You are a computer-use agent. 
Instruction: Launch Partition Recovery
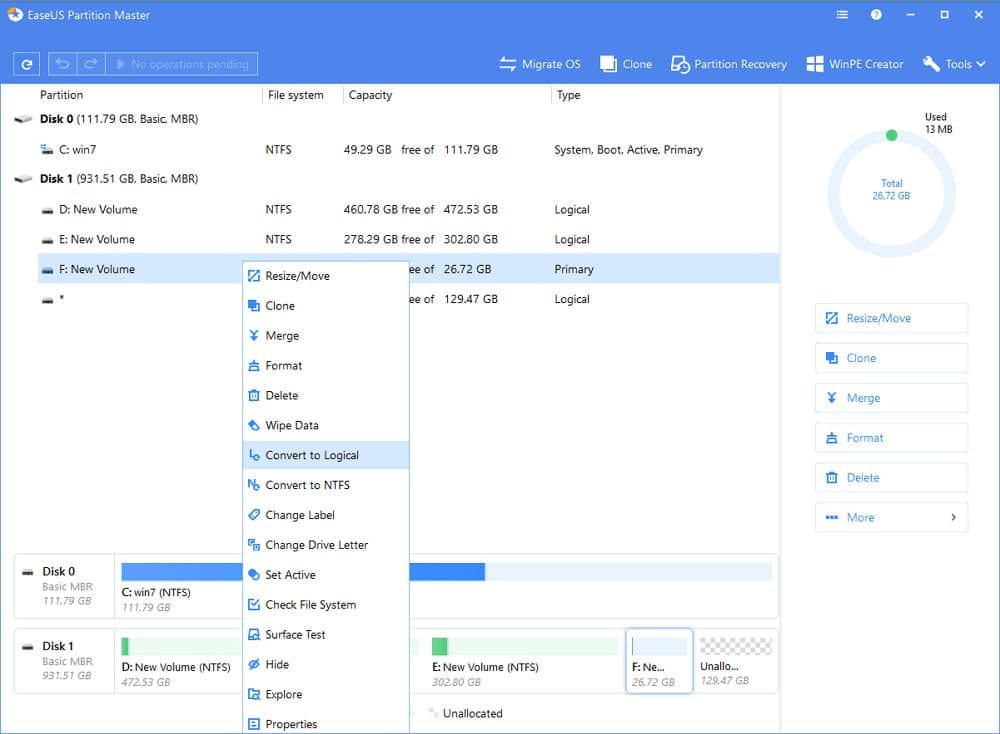pos(731,64)
